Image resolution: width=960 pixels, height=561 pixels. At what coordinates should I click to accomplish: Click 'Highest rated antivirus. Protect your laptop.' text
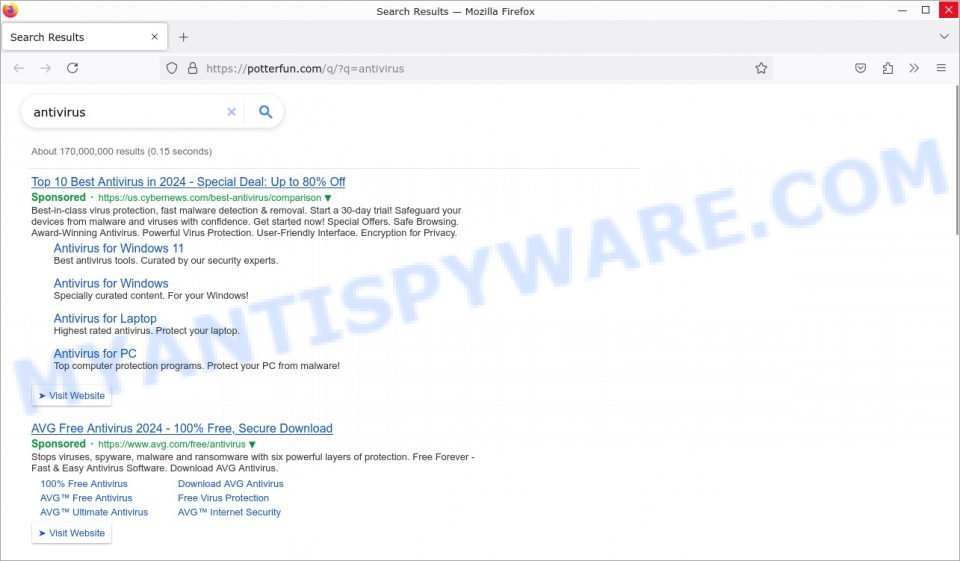pyautogui.click(x=146, y=331)
